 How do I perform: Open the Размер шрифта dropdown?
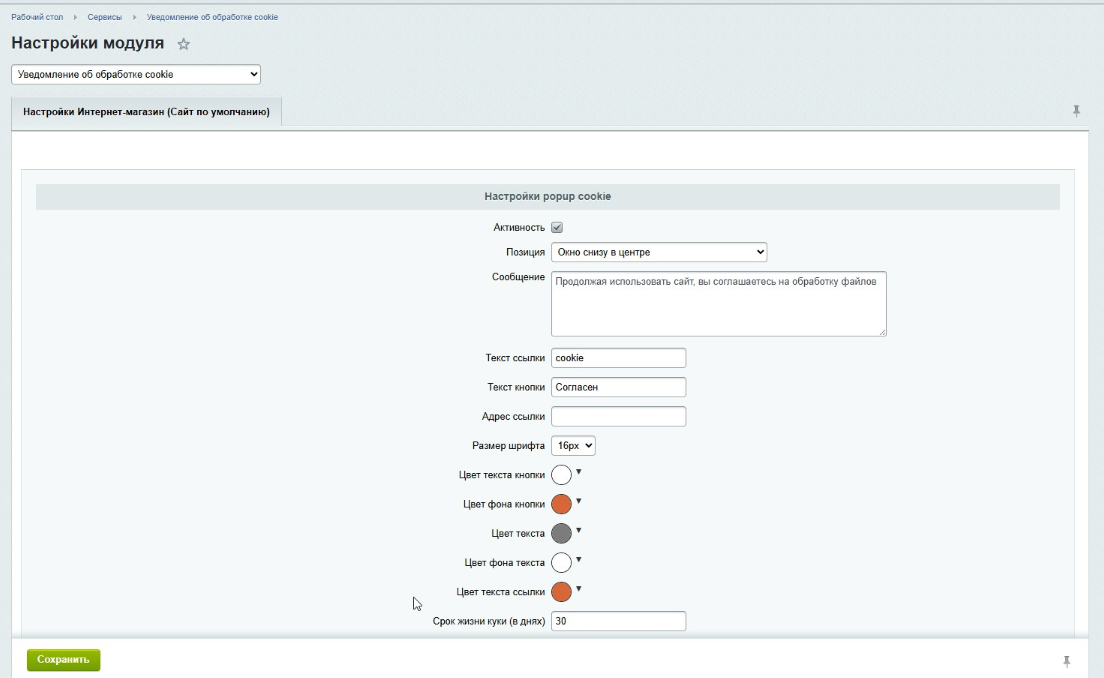(x=573, y=446)
